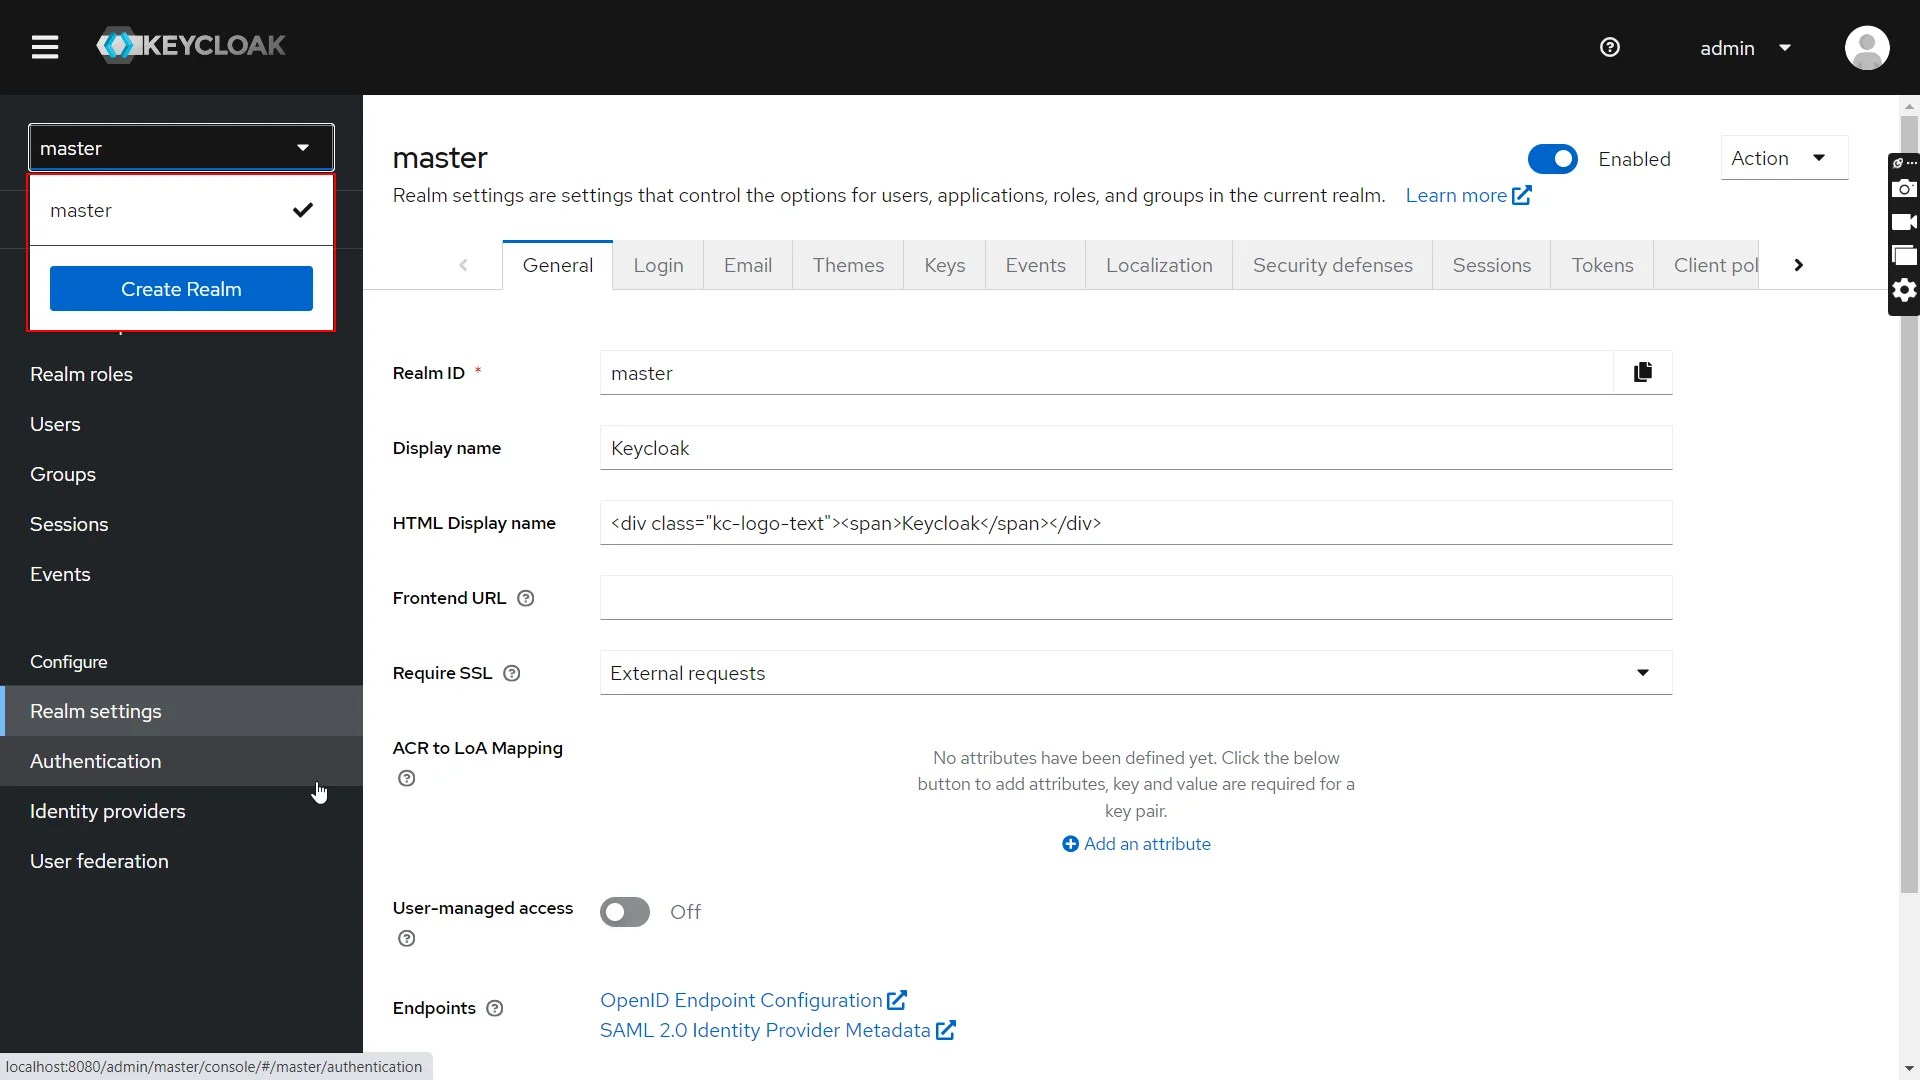
Task: Open the Require SSL dropdown
Action: (x=1643, y=672)
